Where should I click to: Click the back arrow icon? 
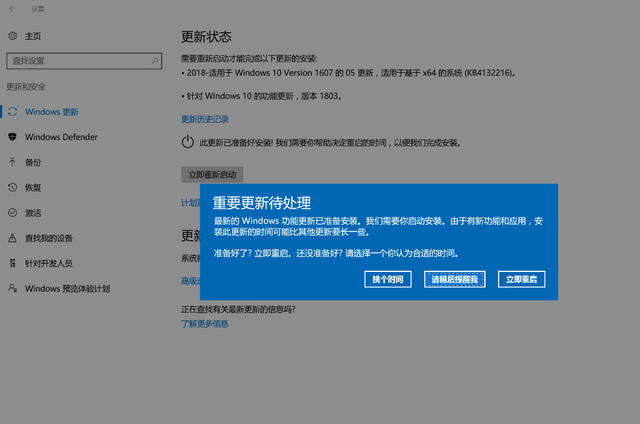12,8
